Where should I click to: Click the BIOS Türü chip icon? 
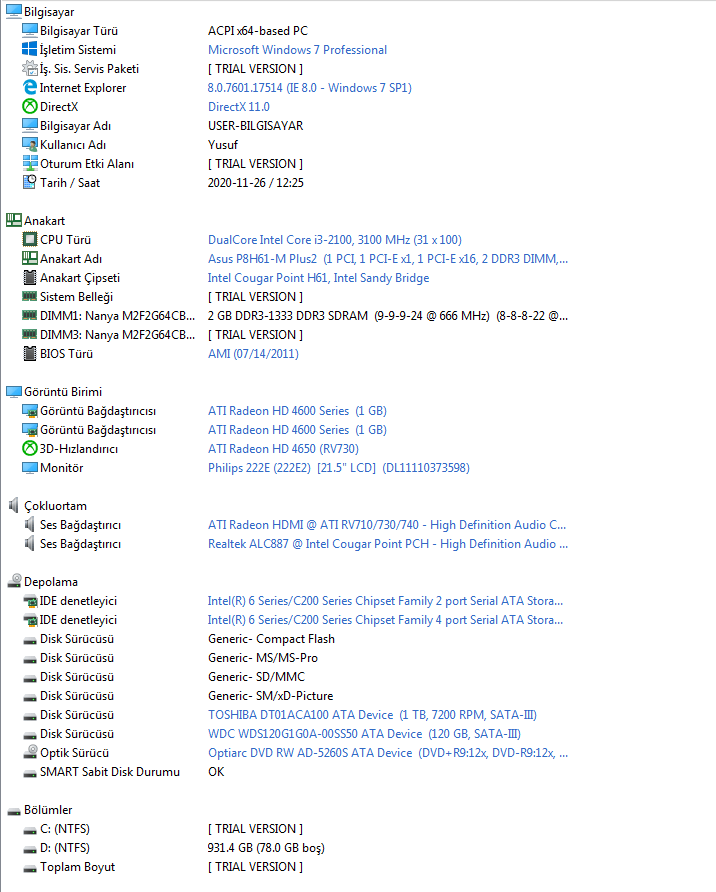[x=30, y=353]
